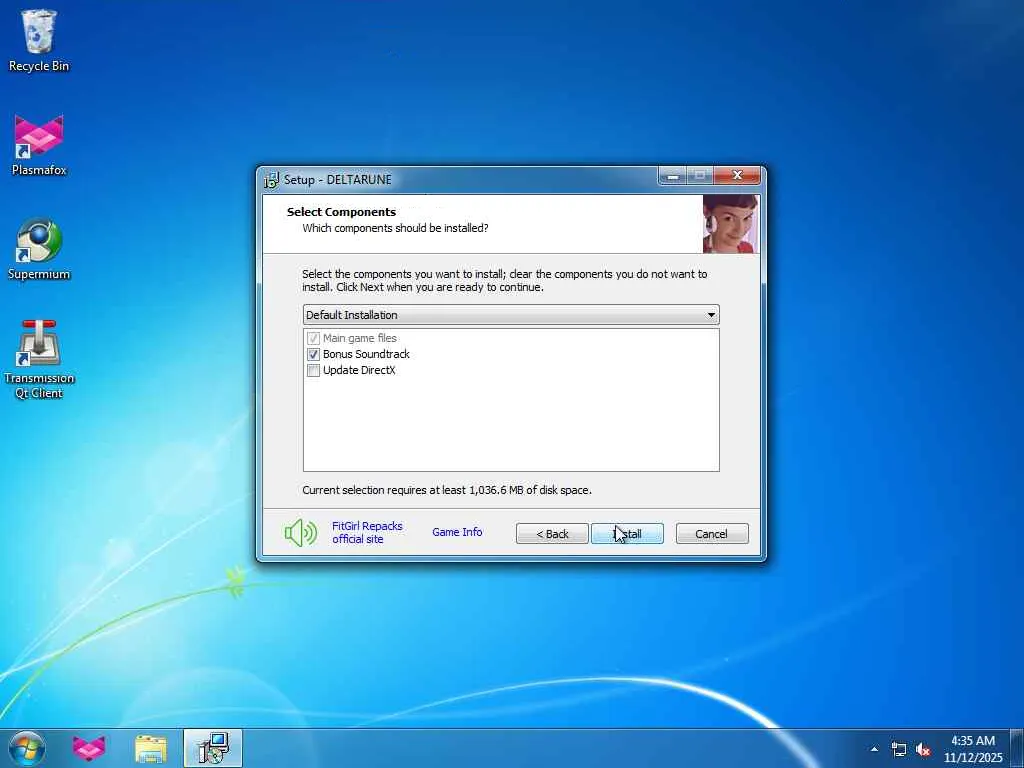Image resolution: width=1024 pixels, height=768 pixels.
Task: Open the Game Info link
Action: 457,532
